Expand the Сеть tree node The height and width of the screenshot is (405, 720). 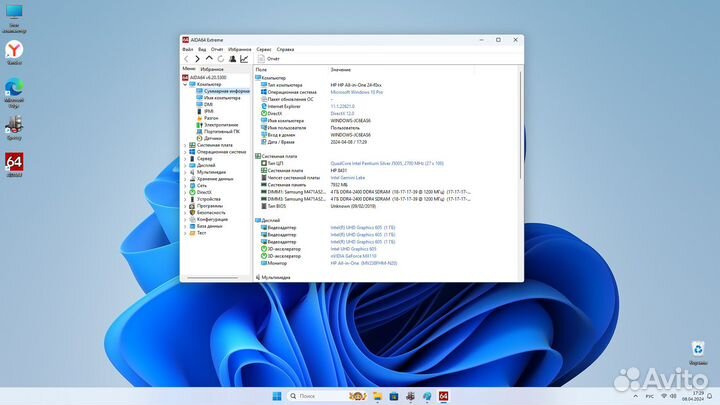pos(185,186)
